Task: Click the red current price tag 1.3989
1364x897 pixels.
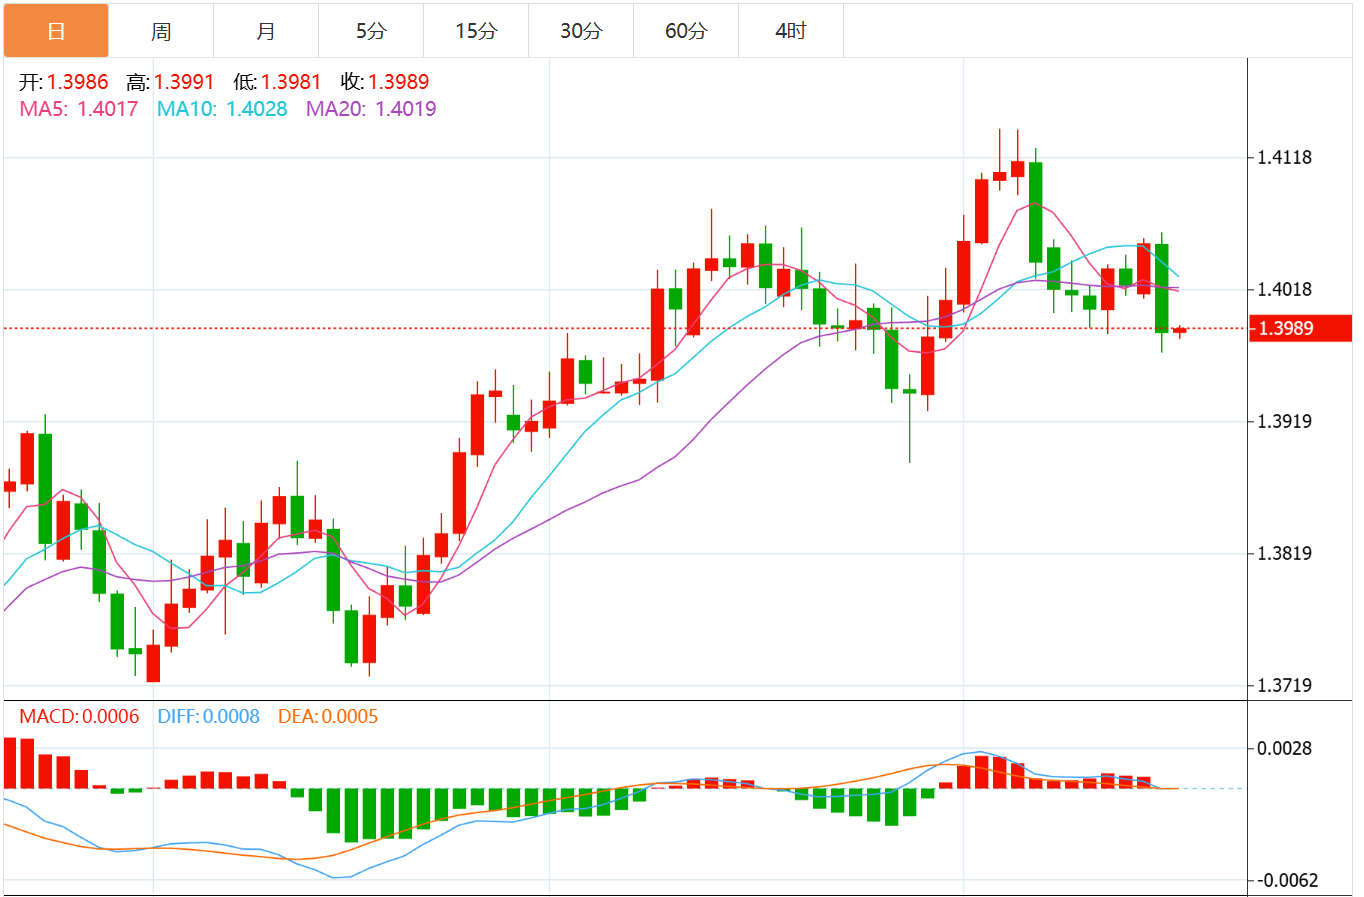Action: tap(1300, 328)
